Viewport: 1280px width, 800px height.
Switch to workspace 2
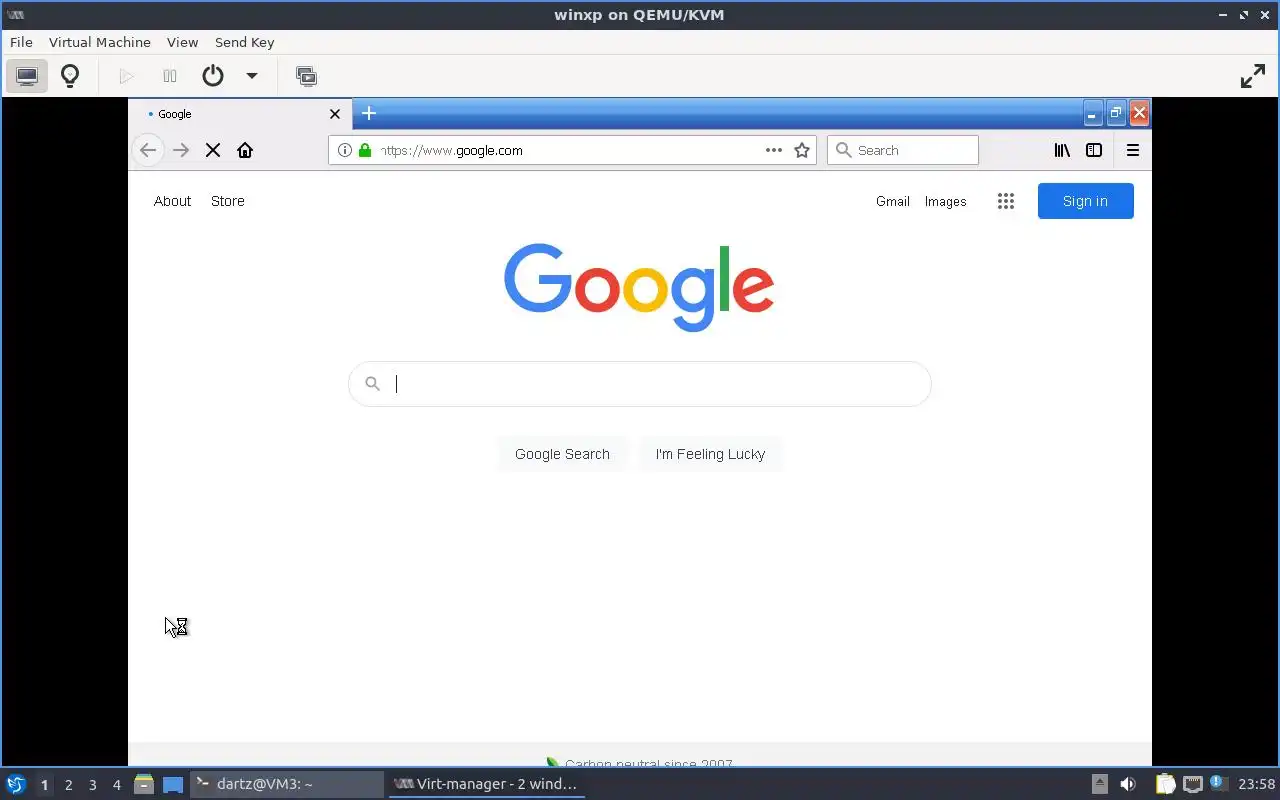tap(68, 784)
